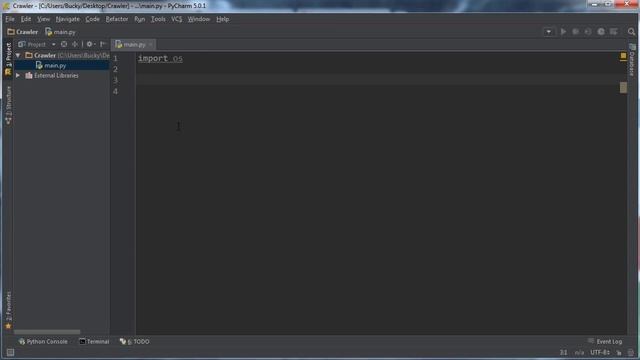Collapse the Crawler project folder
This screenshot has width=640, height=360.
click(18, 55)
